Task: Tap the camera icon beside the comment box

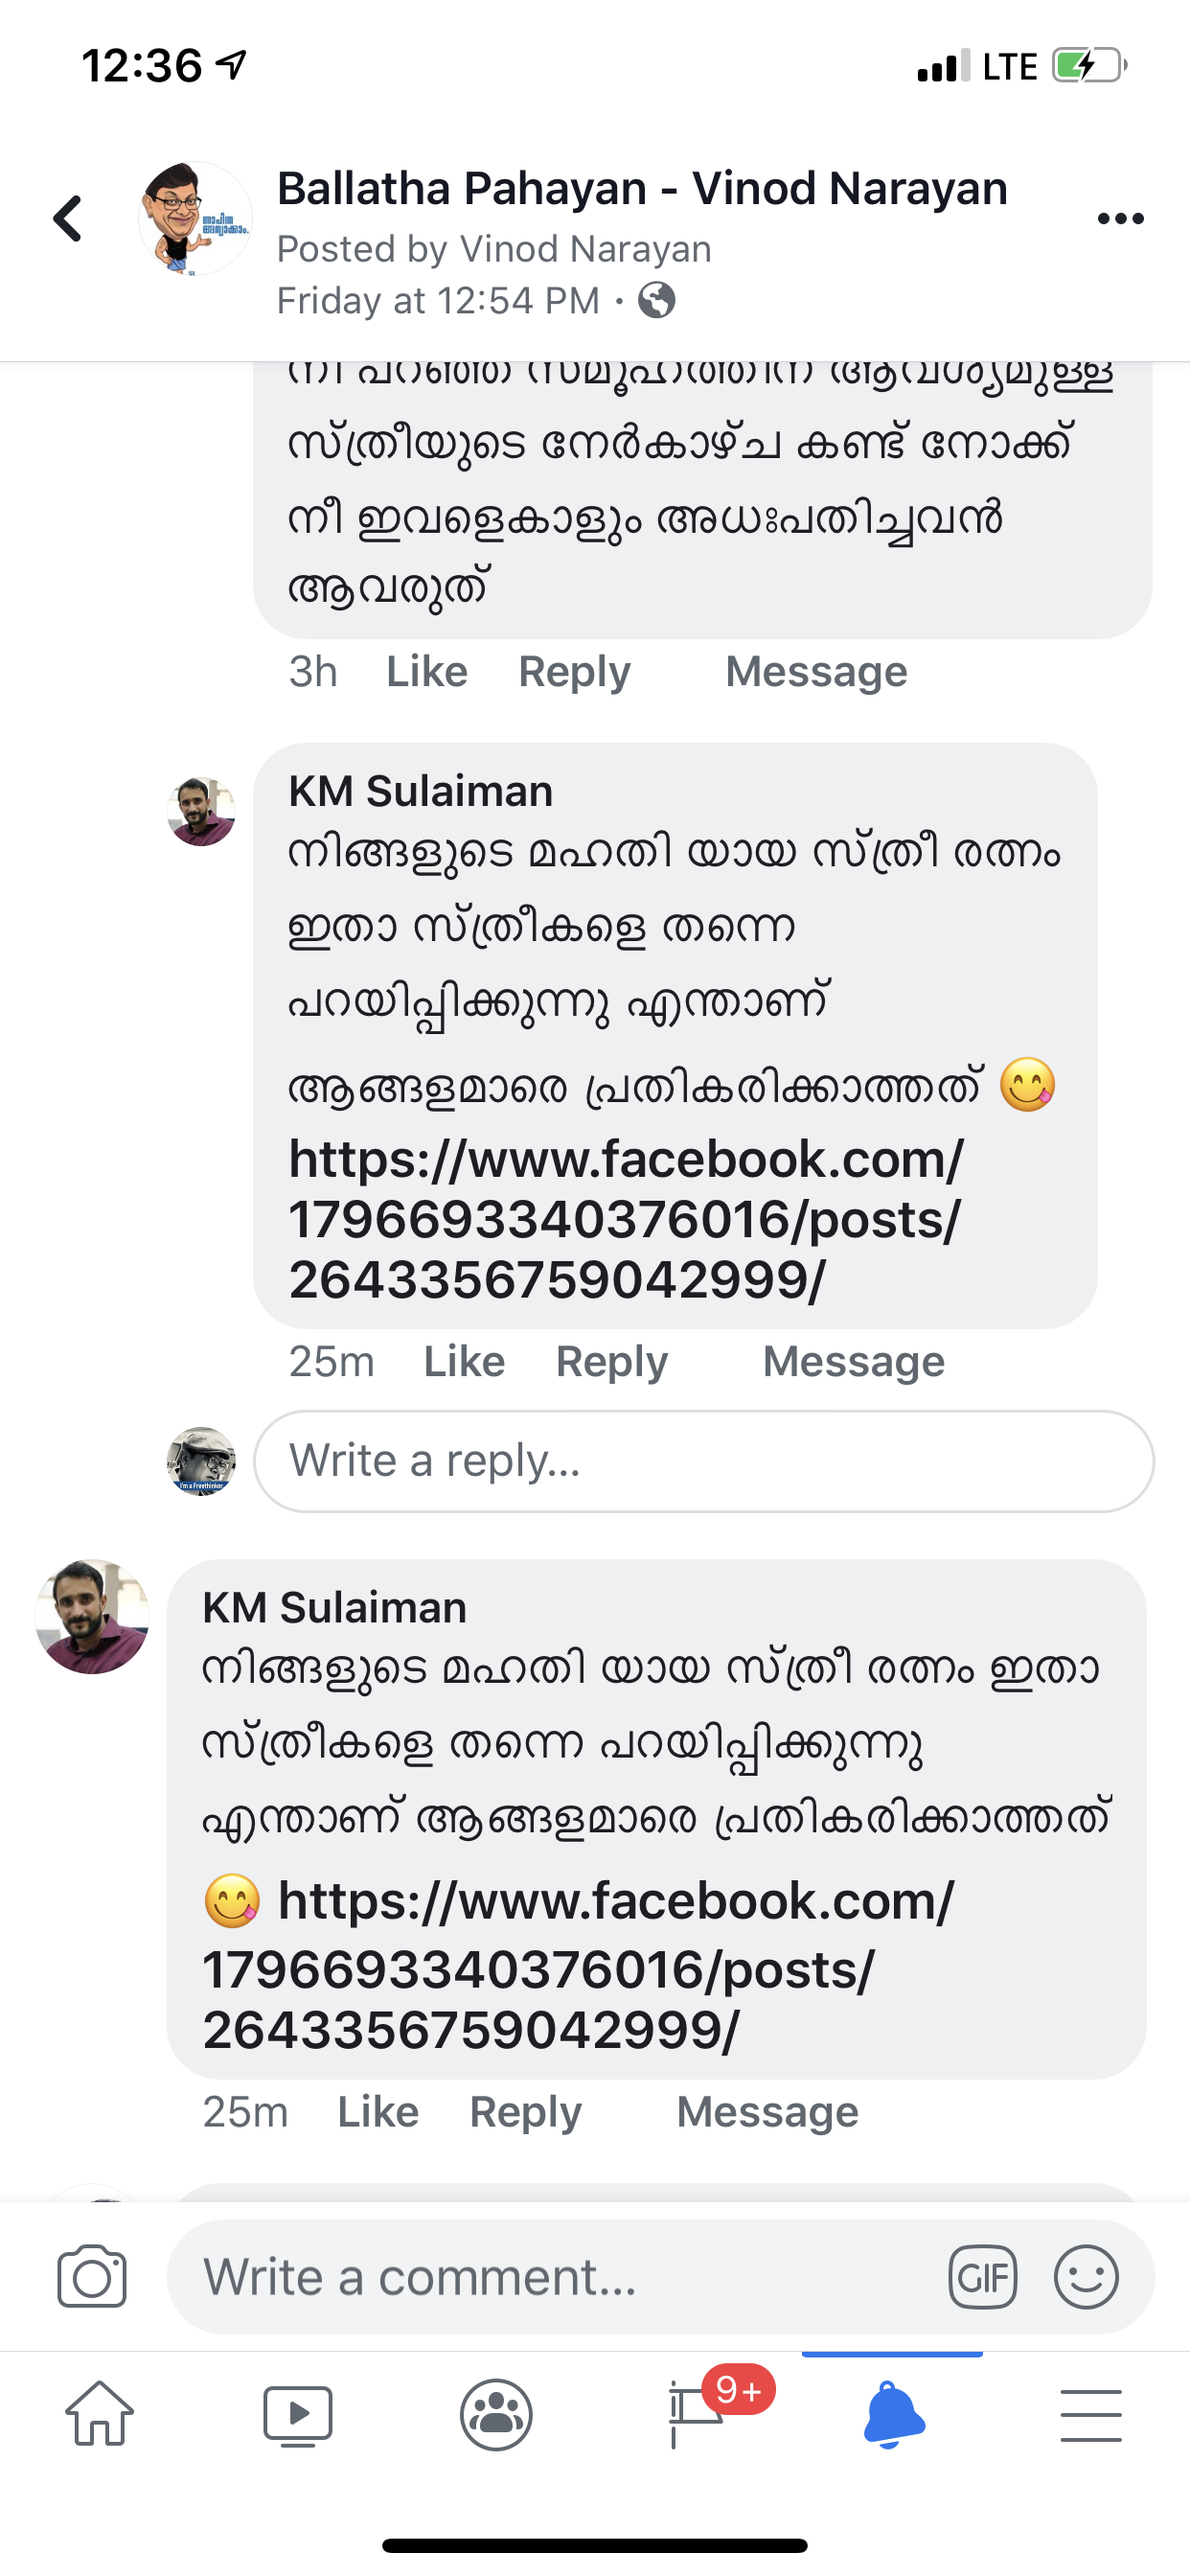Action: [x=92, y=2277]
